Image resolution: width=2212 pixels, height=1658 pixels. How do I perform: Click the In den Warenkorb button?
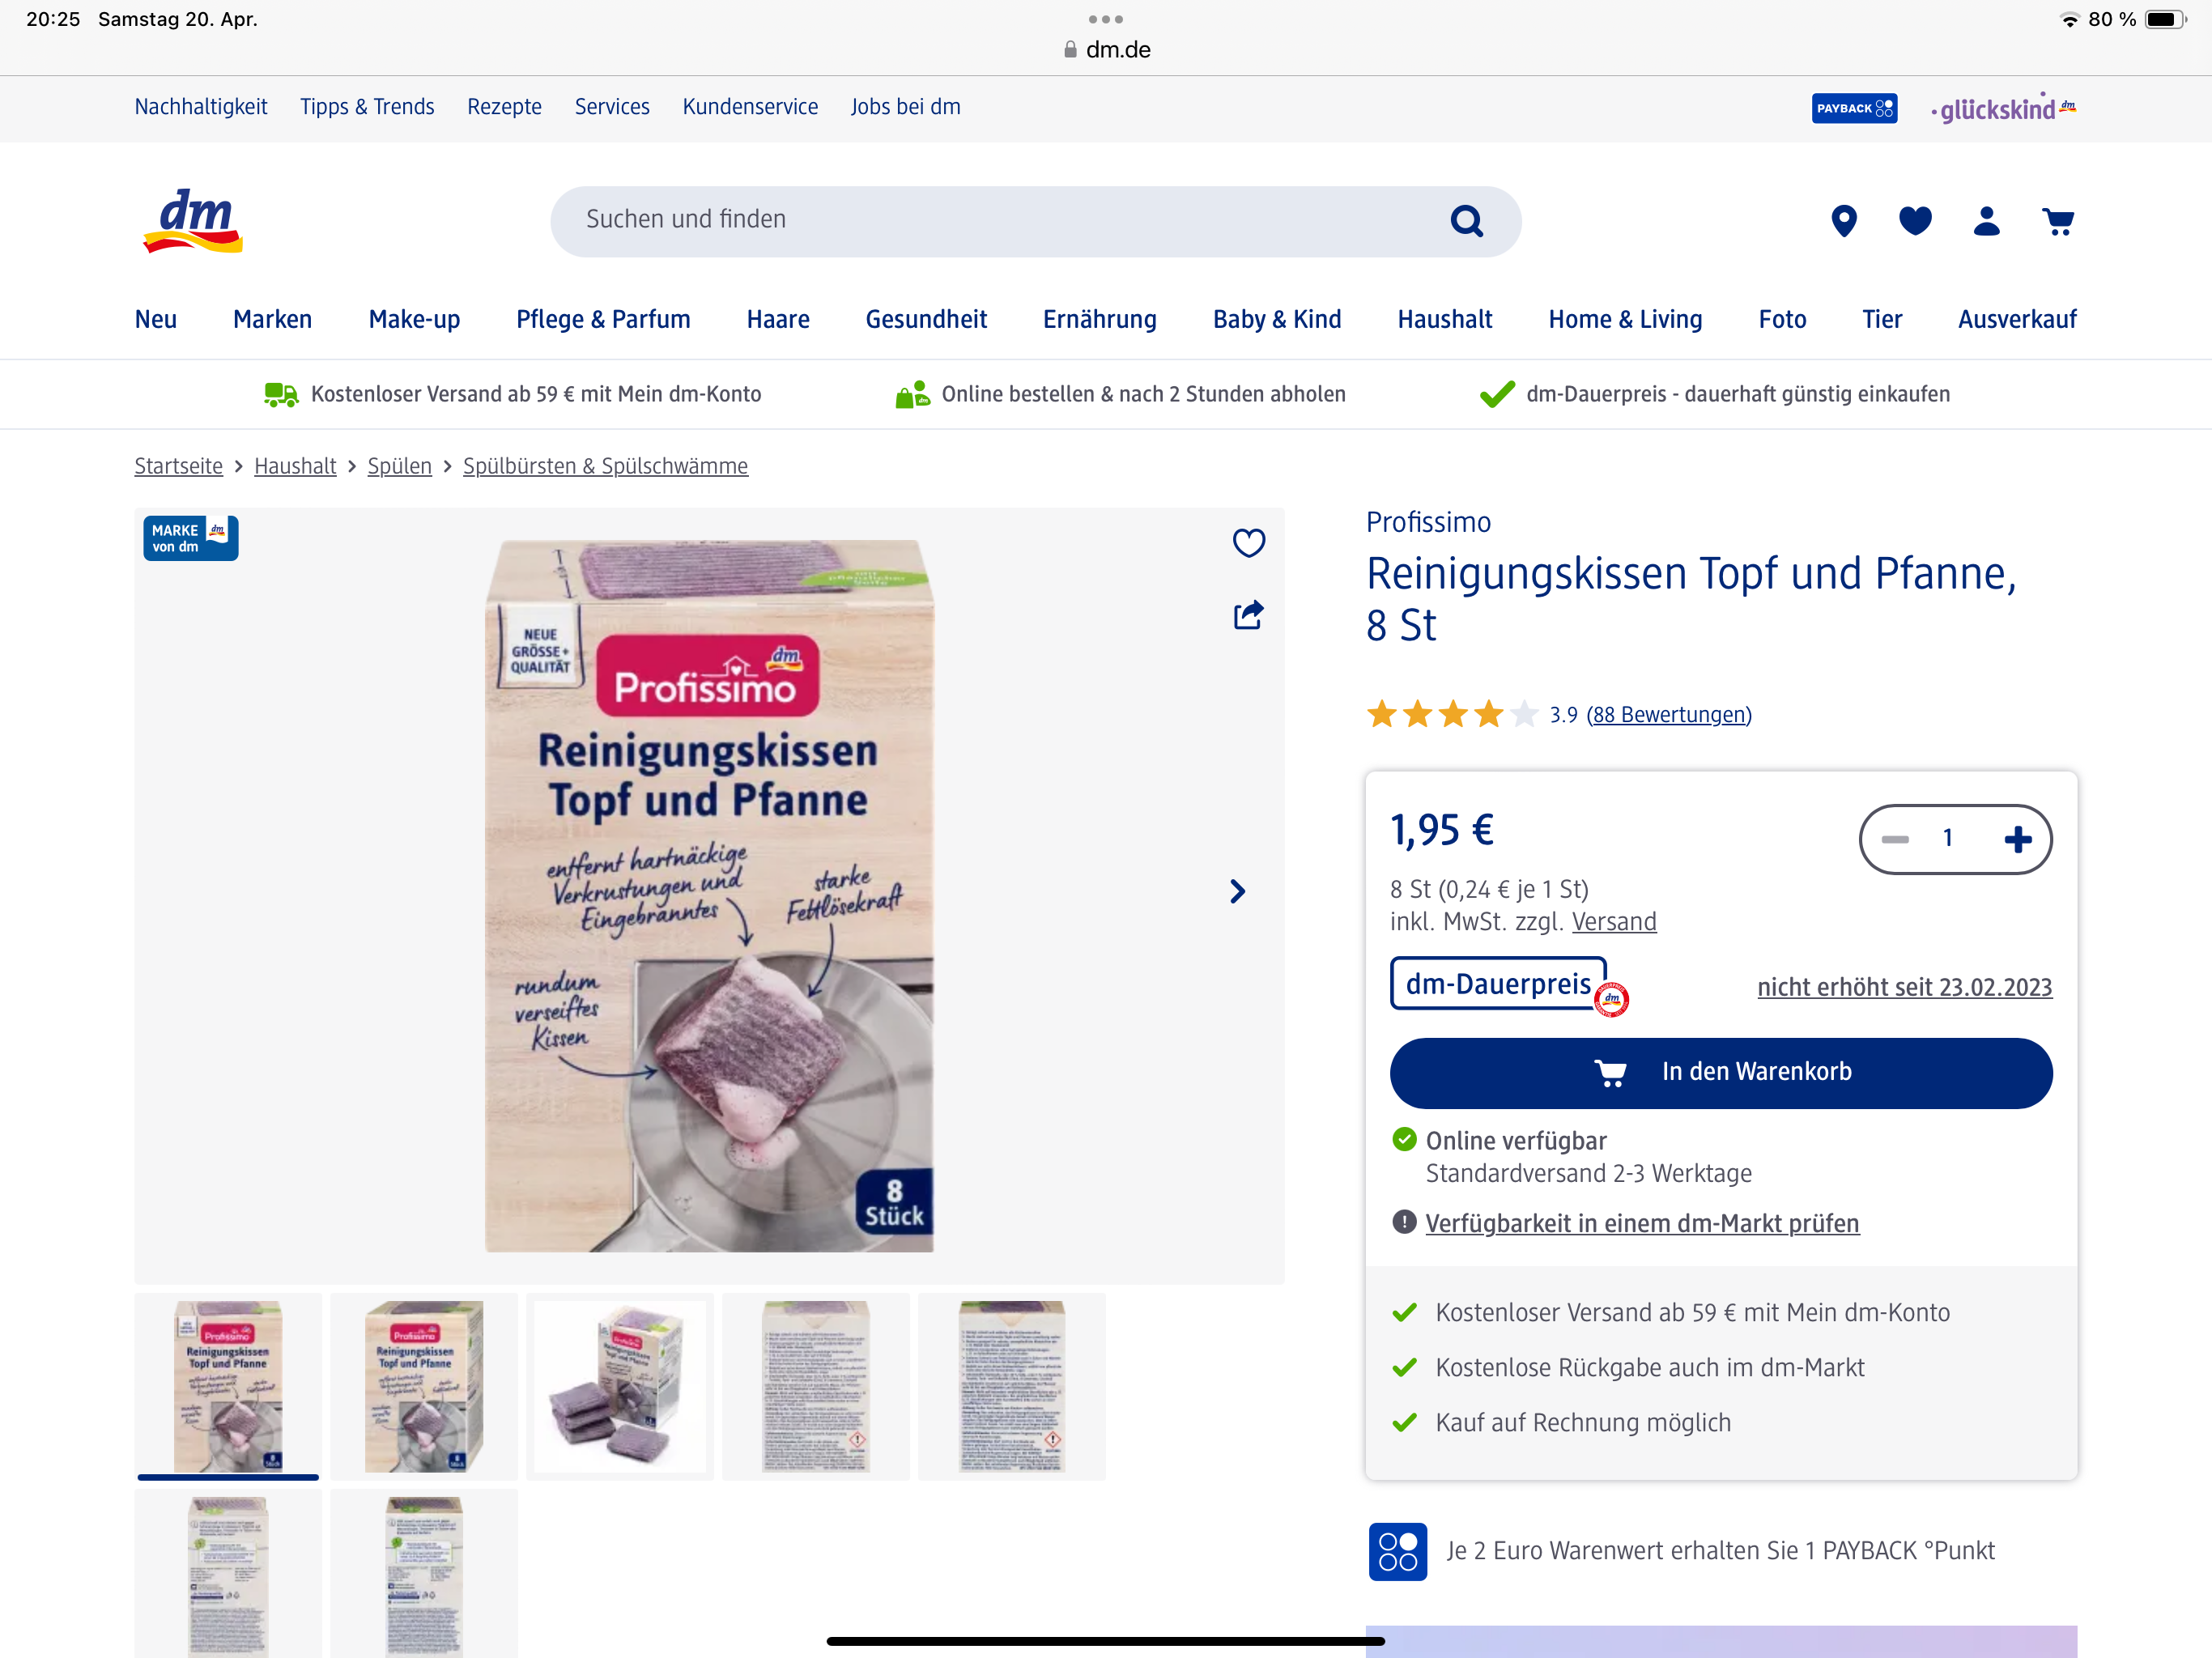1720,1072
